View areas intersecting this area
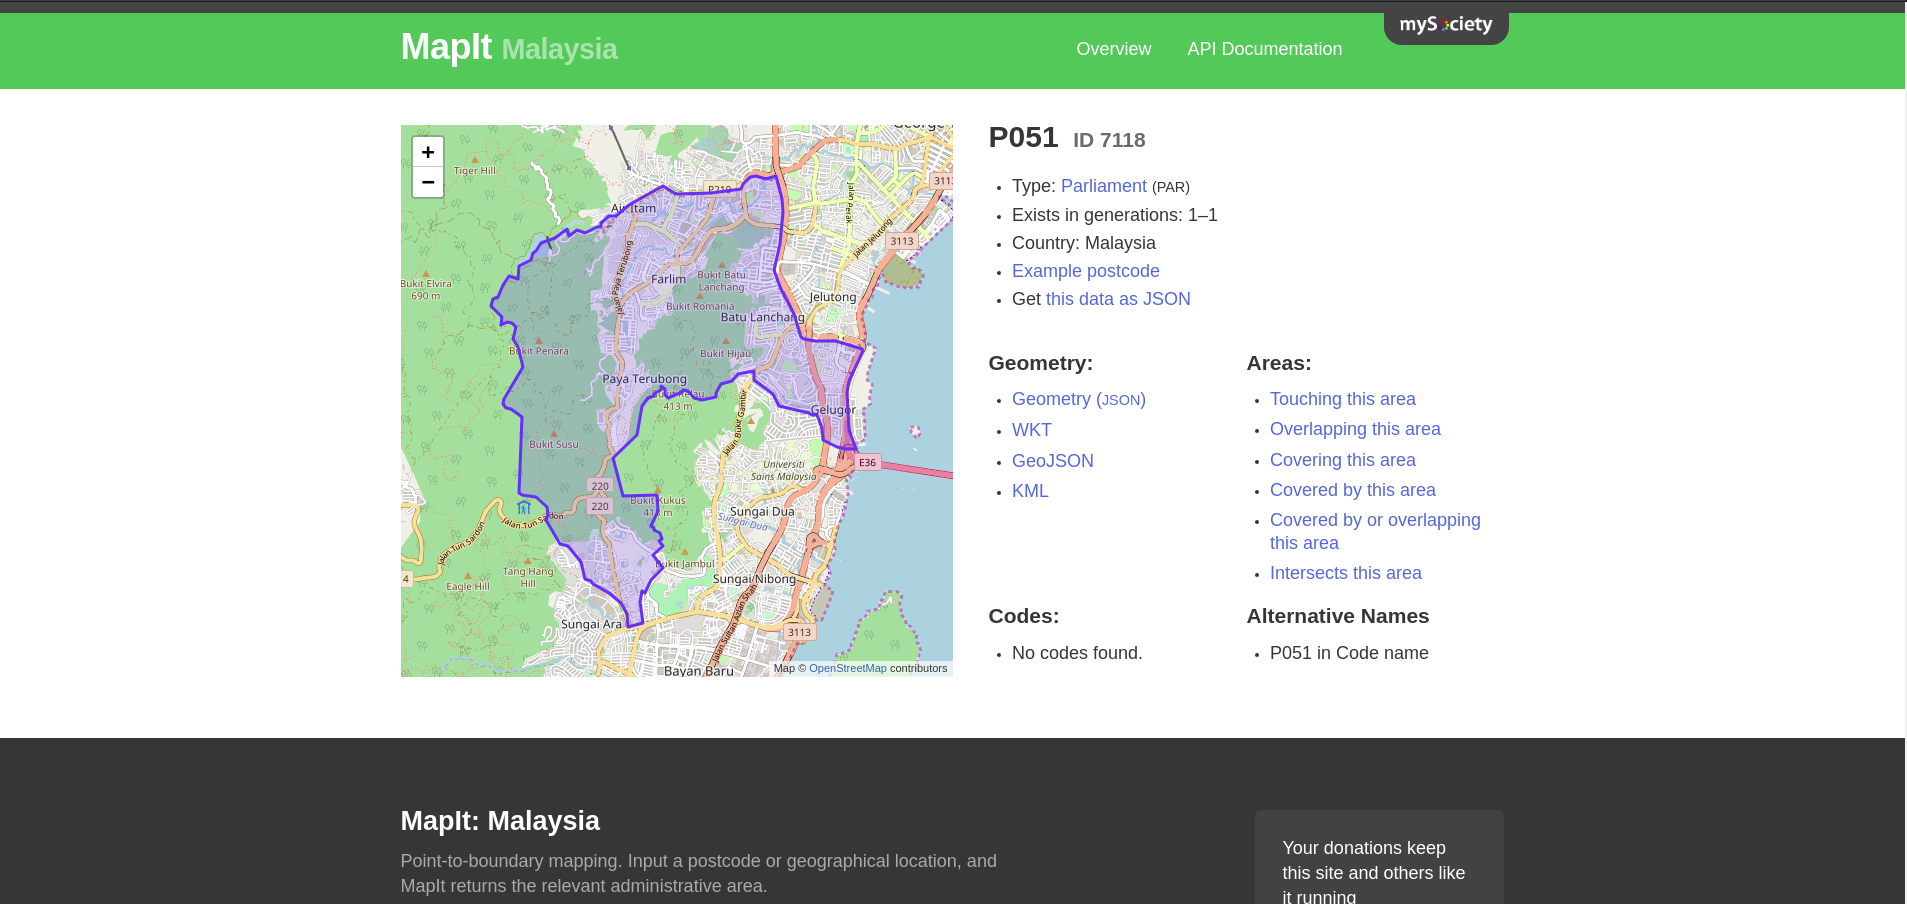Screen dimensions: 1907x904 1345,573
